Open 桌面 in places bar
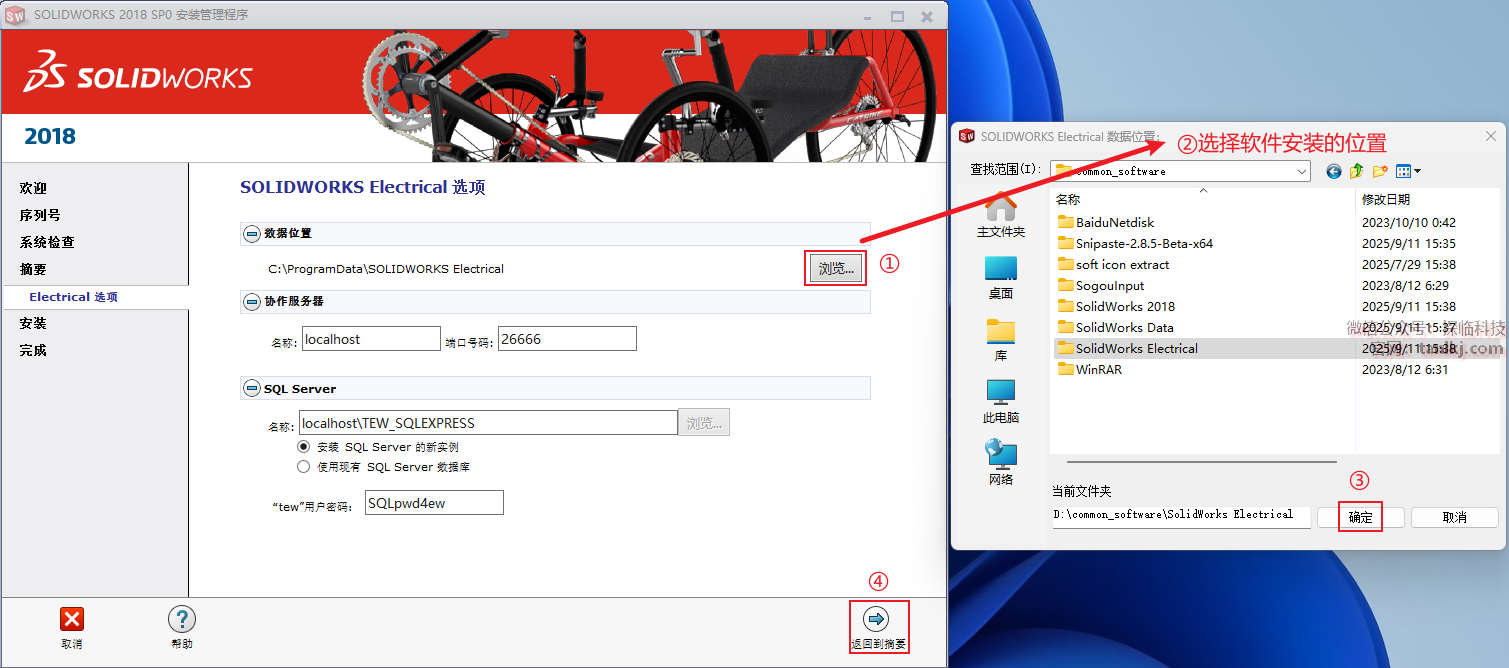Viewport: 1509px width, 668px height. pyautogui.click(x=1001, y=278)
